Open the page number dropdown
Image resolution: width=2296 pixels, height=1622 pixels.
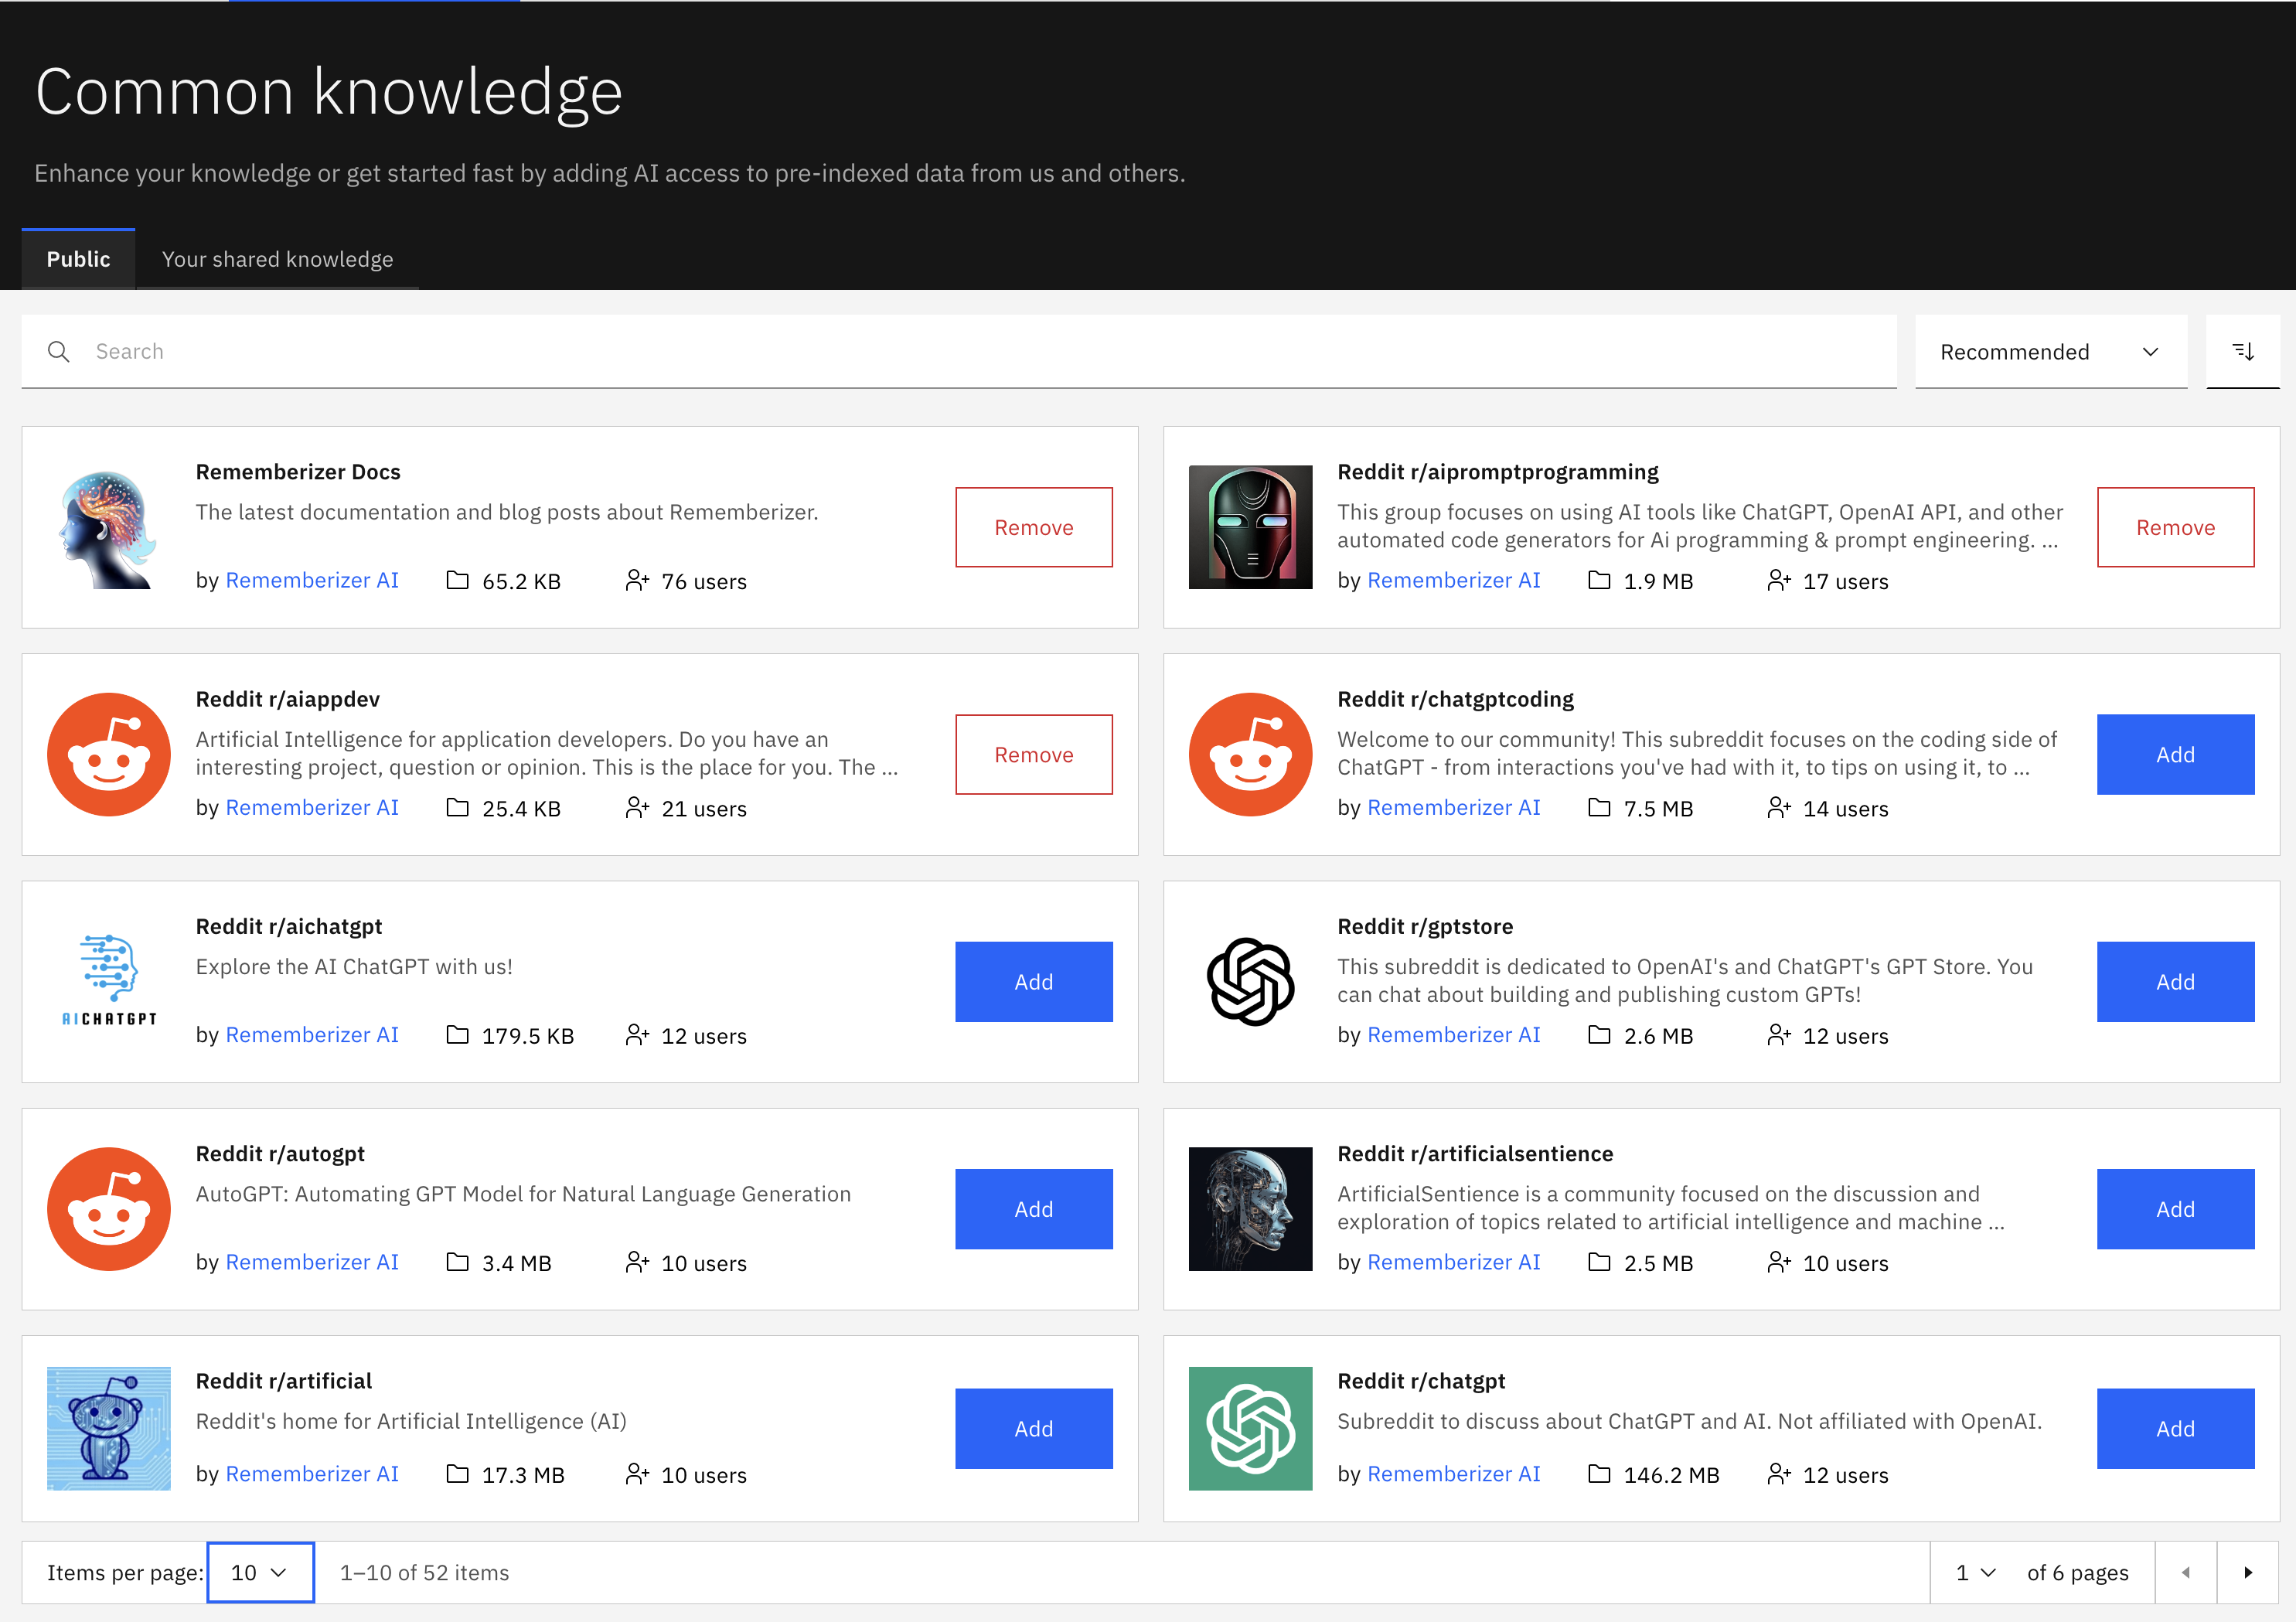click(1975, 1572)
